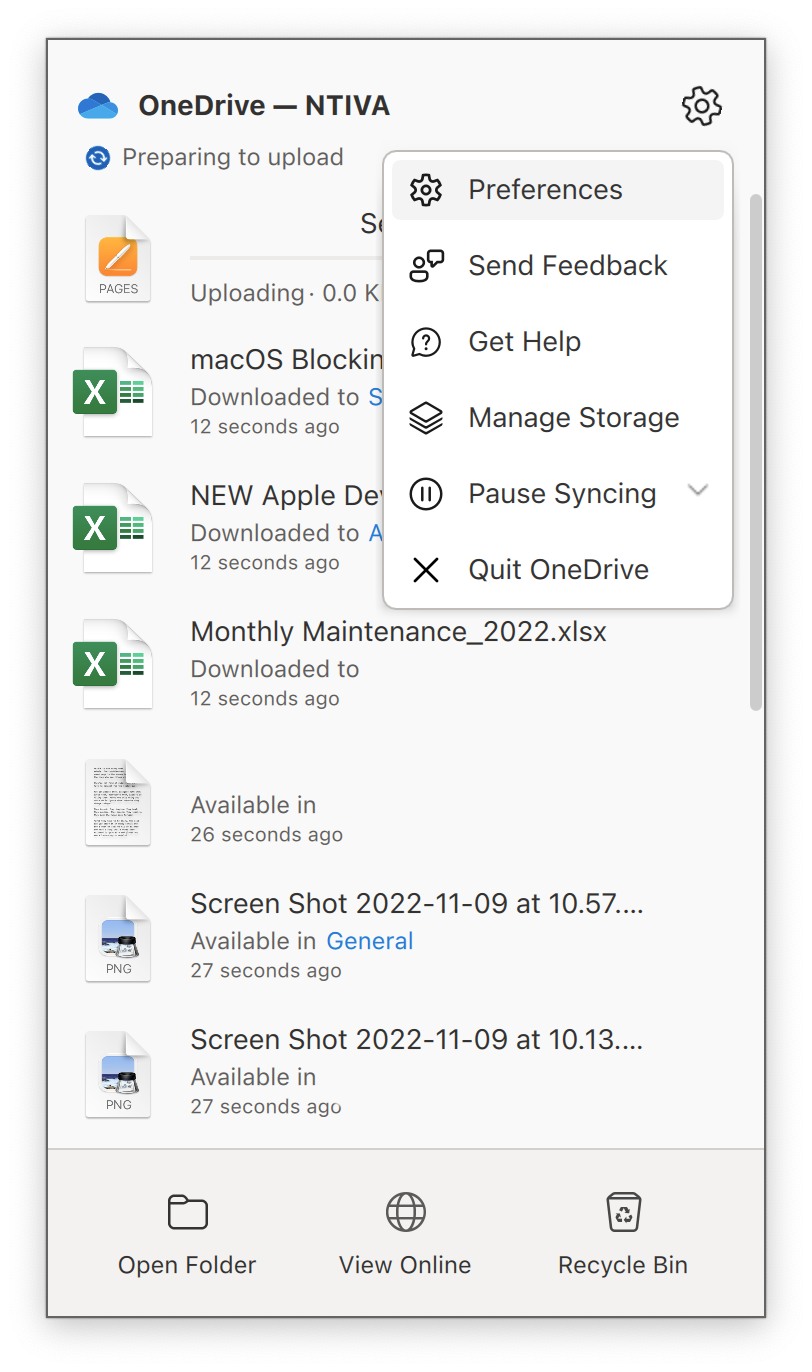Choose Quit OneDrive from menu
This screenshot has height=1372, width=812.
pyautogui.click(x=558, y=570)
